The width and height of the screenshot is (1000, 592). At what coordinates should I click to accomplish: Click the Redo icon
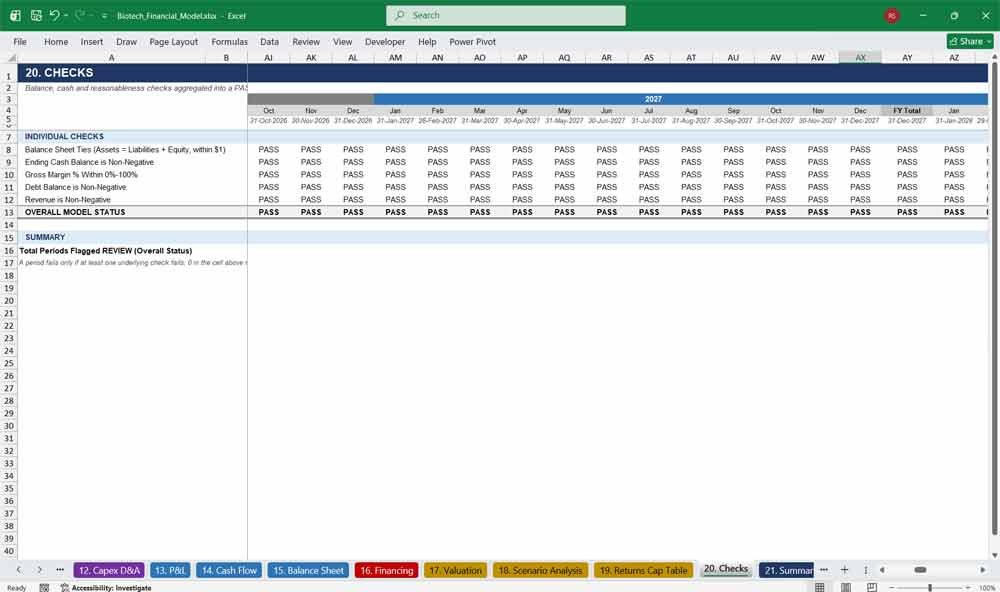[x=80, y=15]
